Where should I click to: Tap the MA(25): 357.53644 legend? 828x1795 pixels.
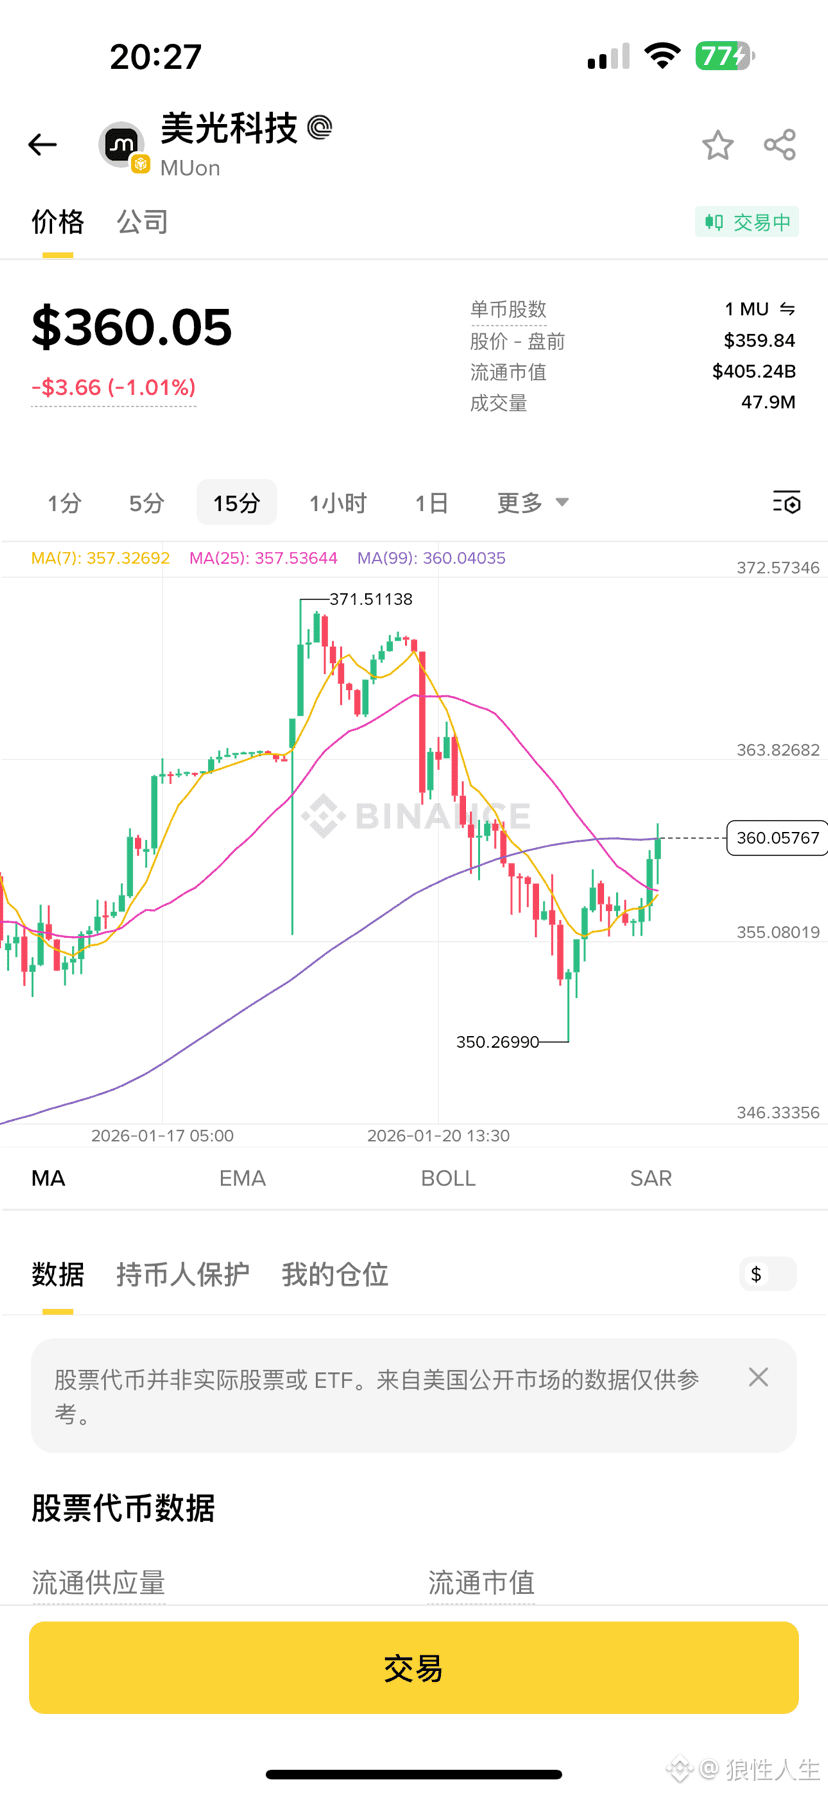coord(263,558)
